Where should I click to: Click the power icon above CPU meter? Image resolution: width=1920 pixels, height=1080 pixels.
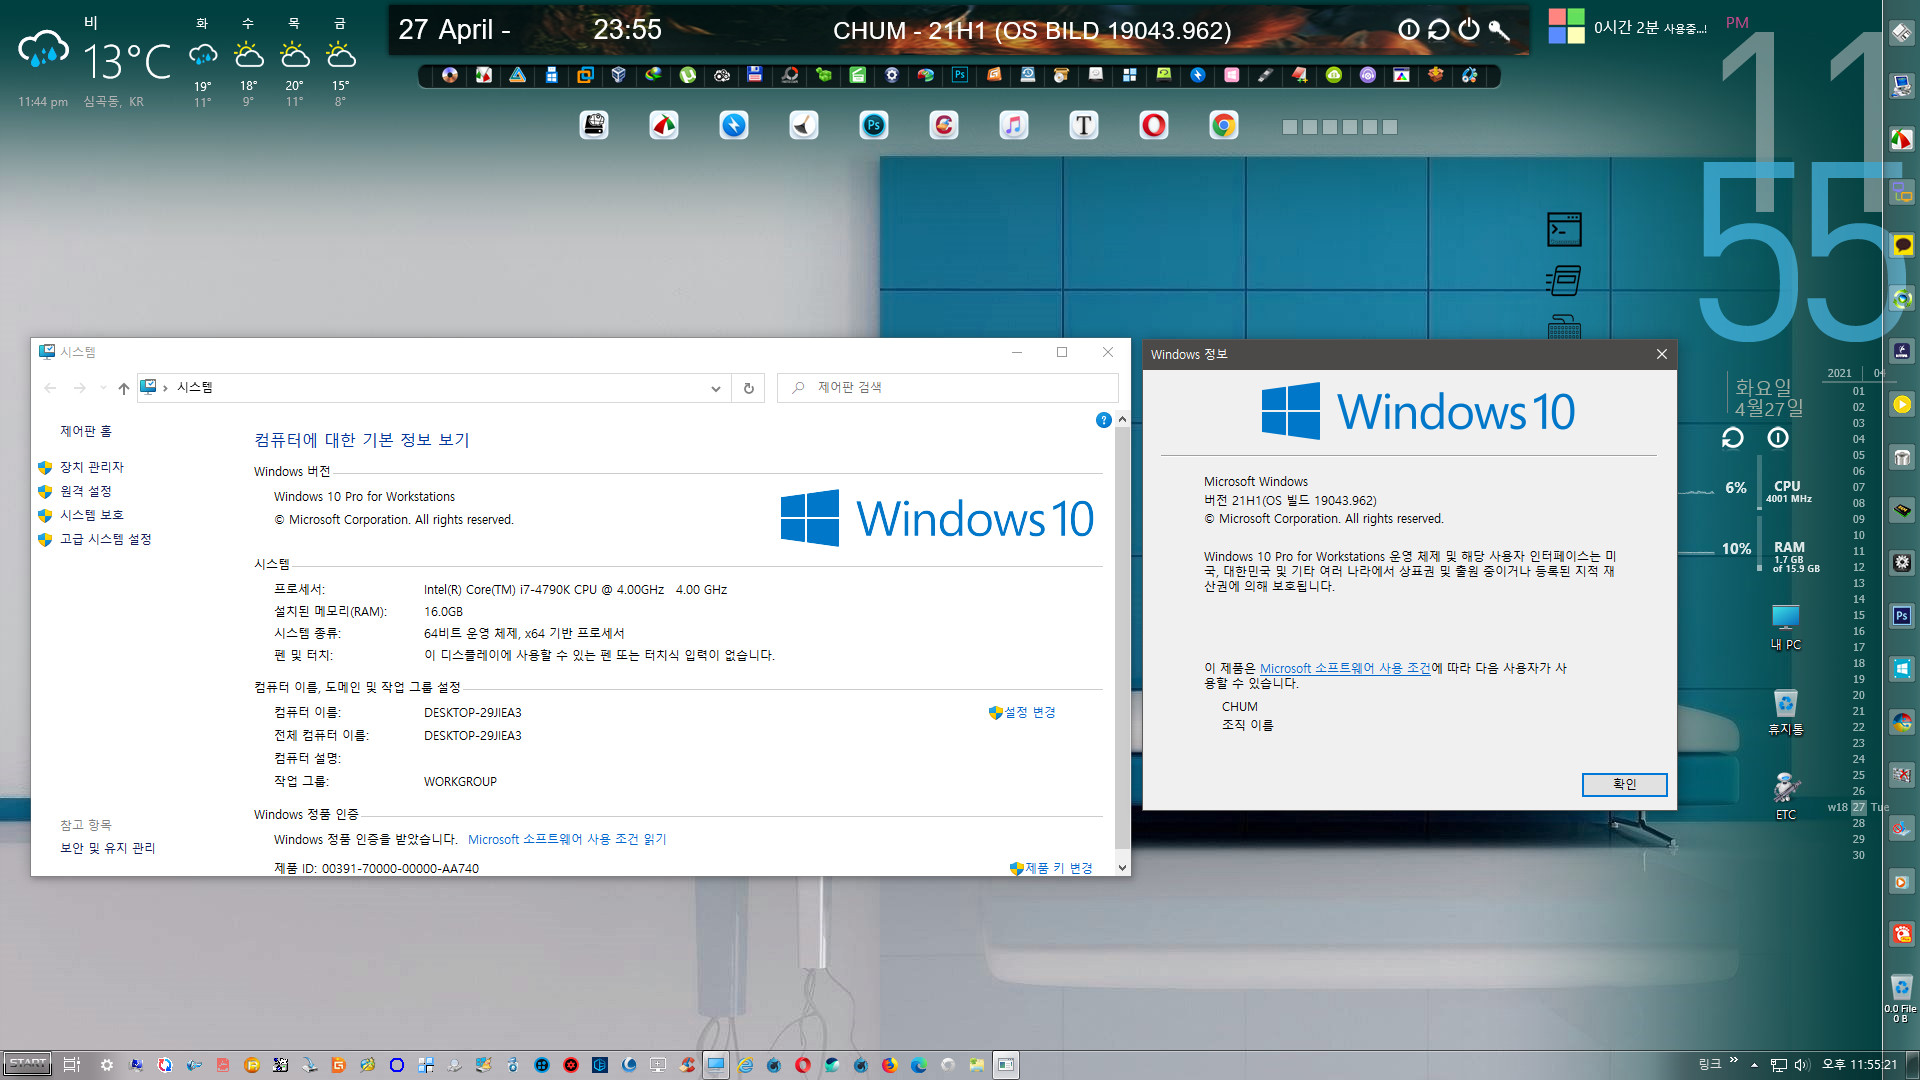click(1777, 438)
